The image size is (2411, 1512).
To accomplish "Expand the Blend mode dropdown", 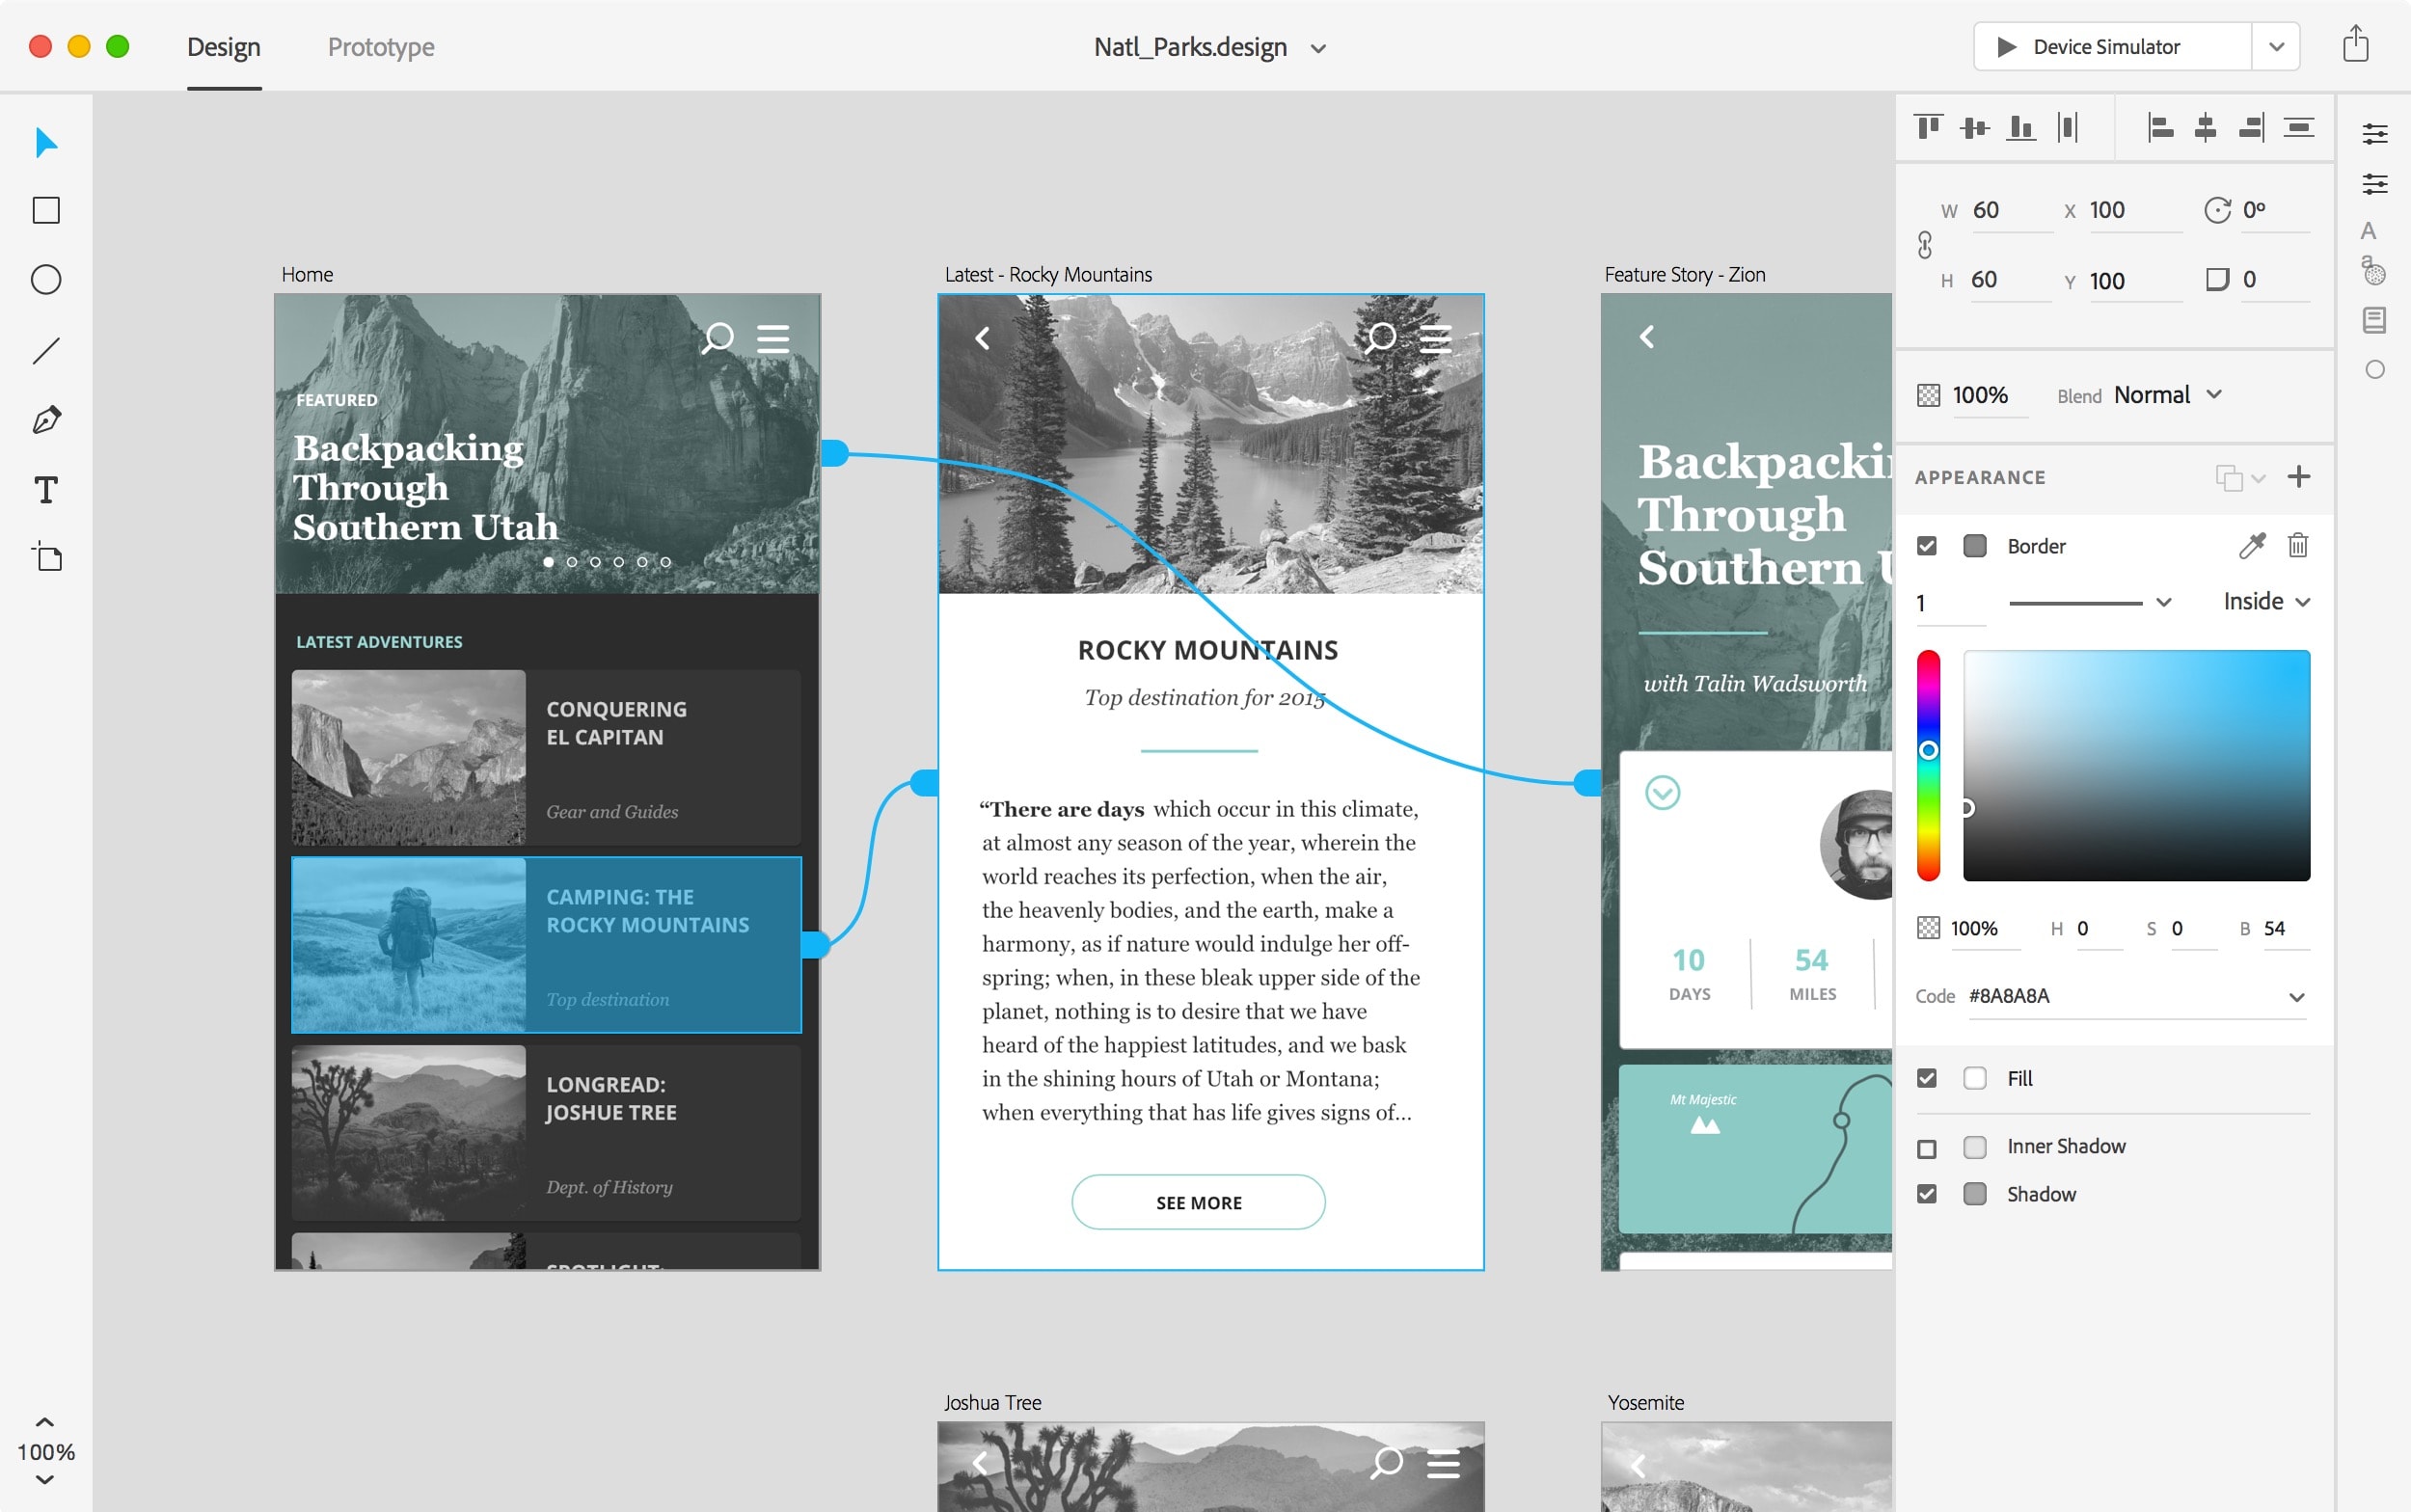I will [x=2214, y=393].
